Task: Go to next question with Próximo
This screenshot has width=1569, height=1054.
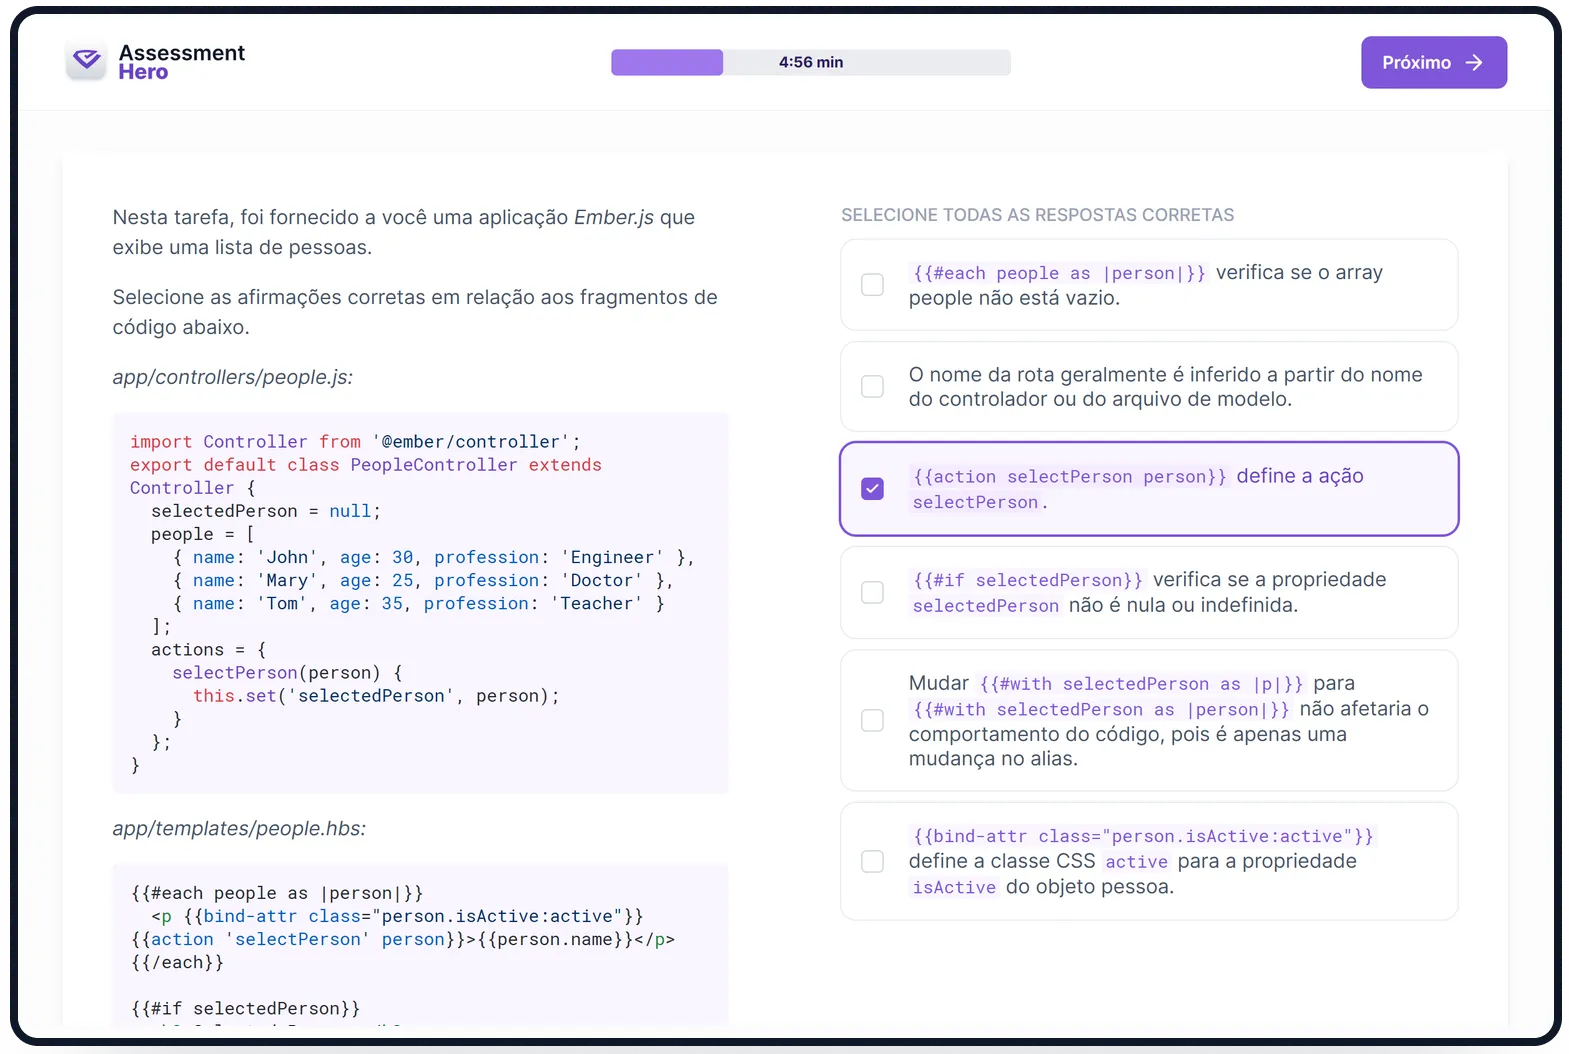Action: pyautogui.click(x=1433, y=62)
